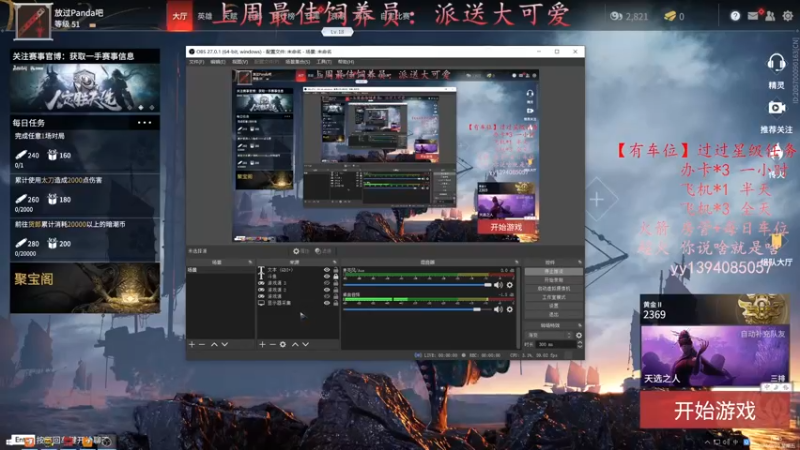Move selected scene up with up chevron
Viewport: 800px width, 450px height.
click(x=214, y=344)
